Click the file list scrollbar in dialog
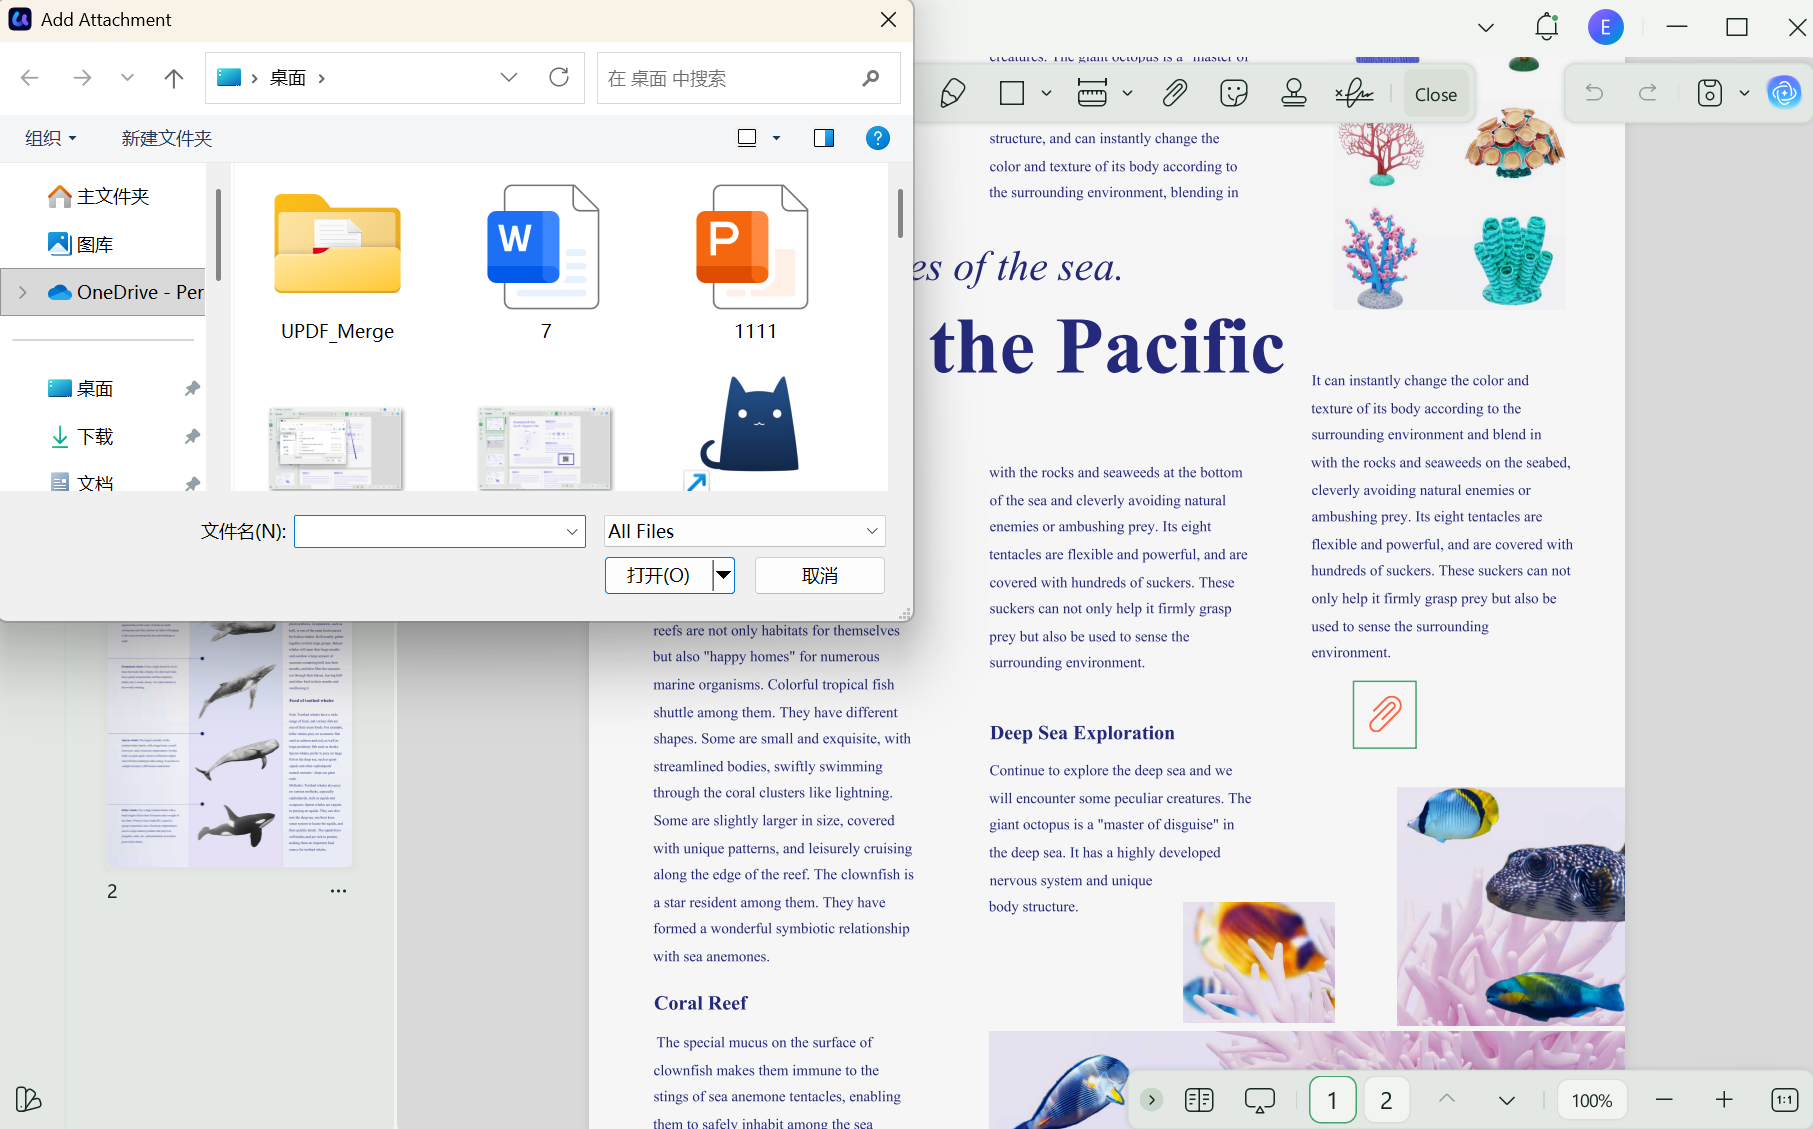The height and width of the screenshot is (1129, 1813). (900, 213)
